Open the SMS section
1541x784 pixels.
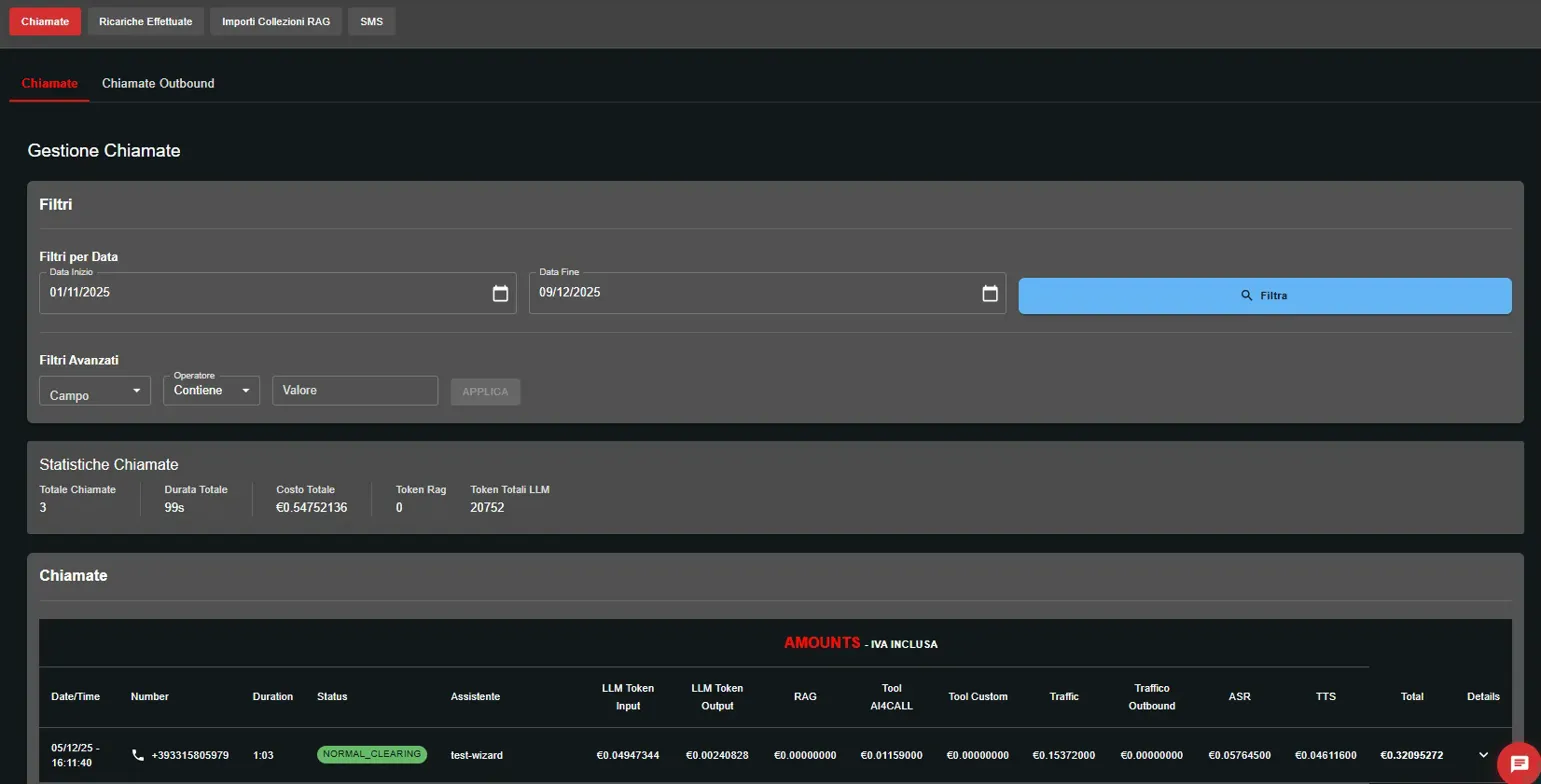coord(371,21)
